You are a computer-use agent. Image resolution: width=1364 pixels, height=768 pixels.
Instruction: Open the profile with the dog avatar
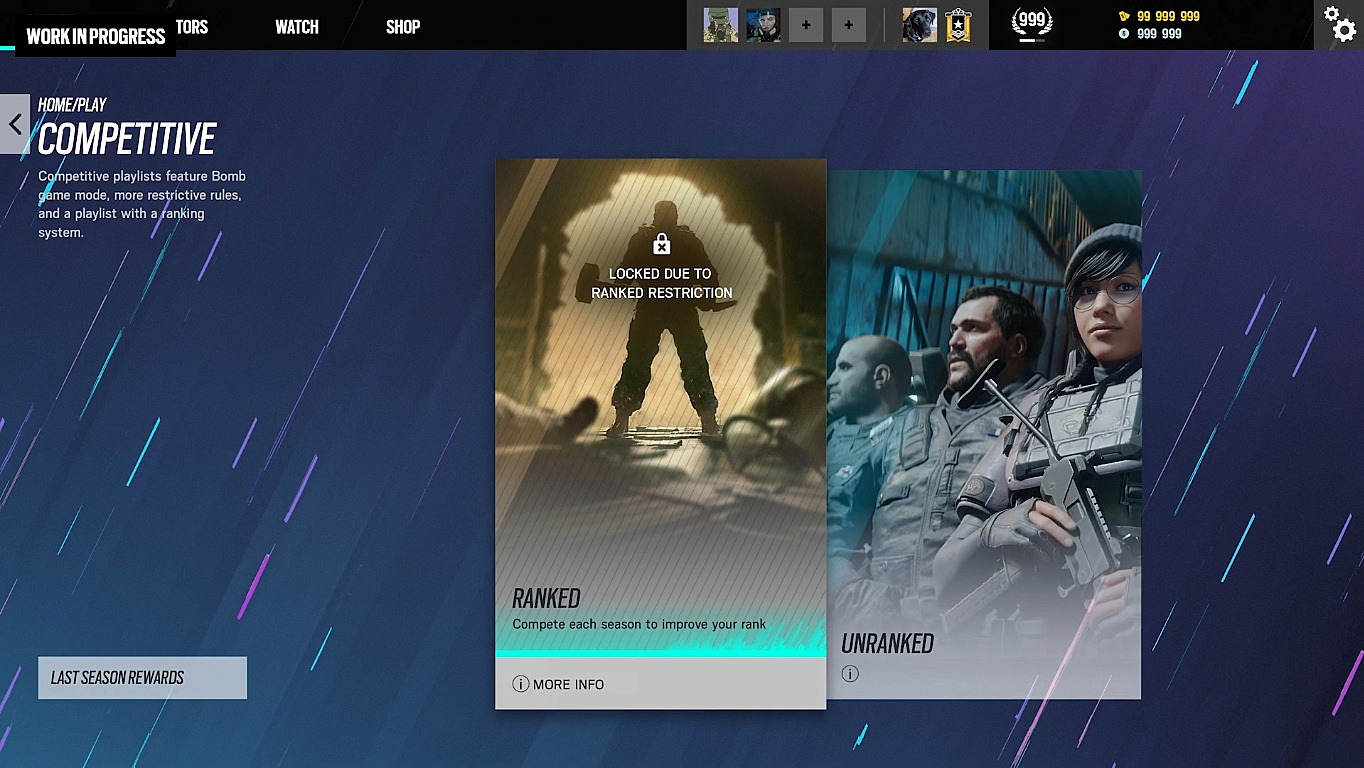click(919, 25)
